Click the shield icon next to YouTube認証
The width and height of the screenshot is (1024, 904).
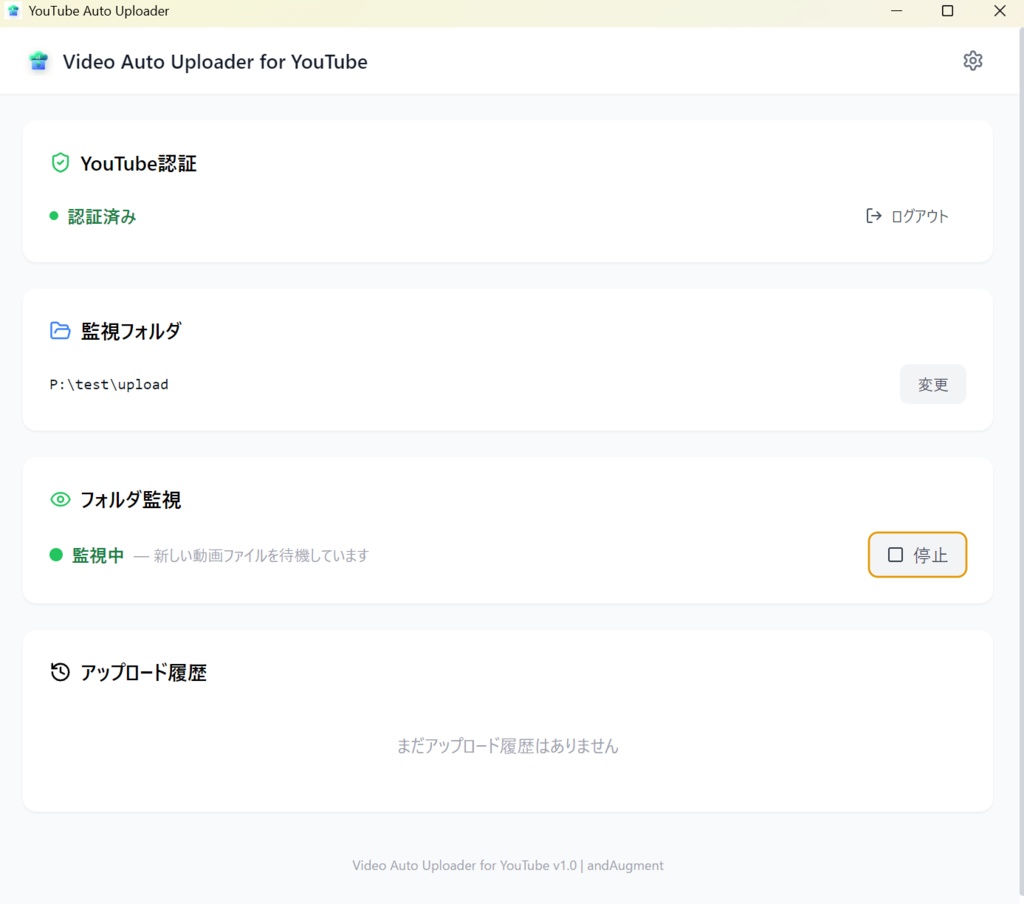coord(60,162)
